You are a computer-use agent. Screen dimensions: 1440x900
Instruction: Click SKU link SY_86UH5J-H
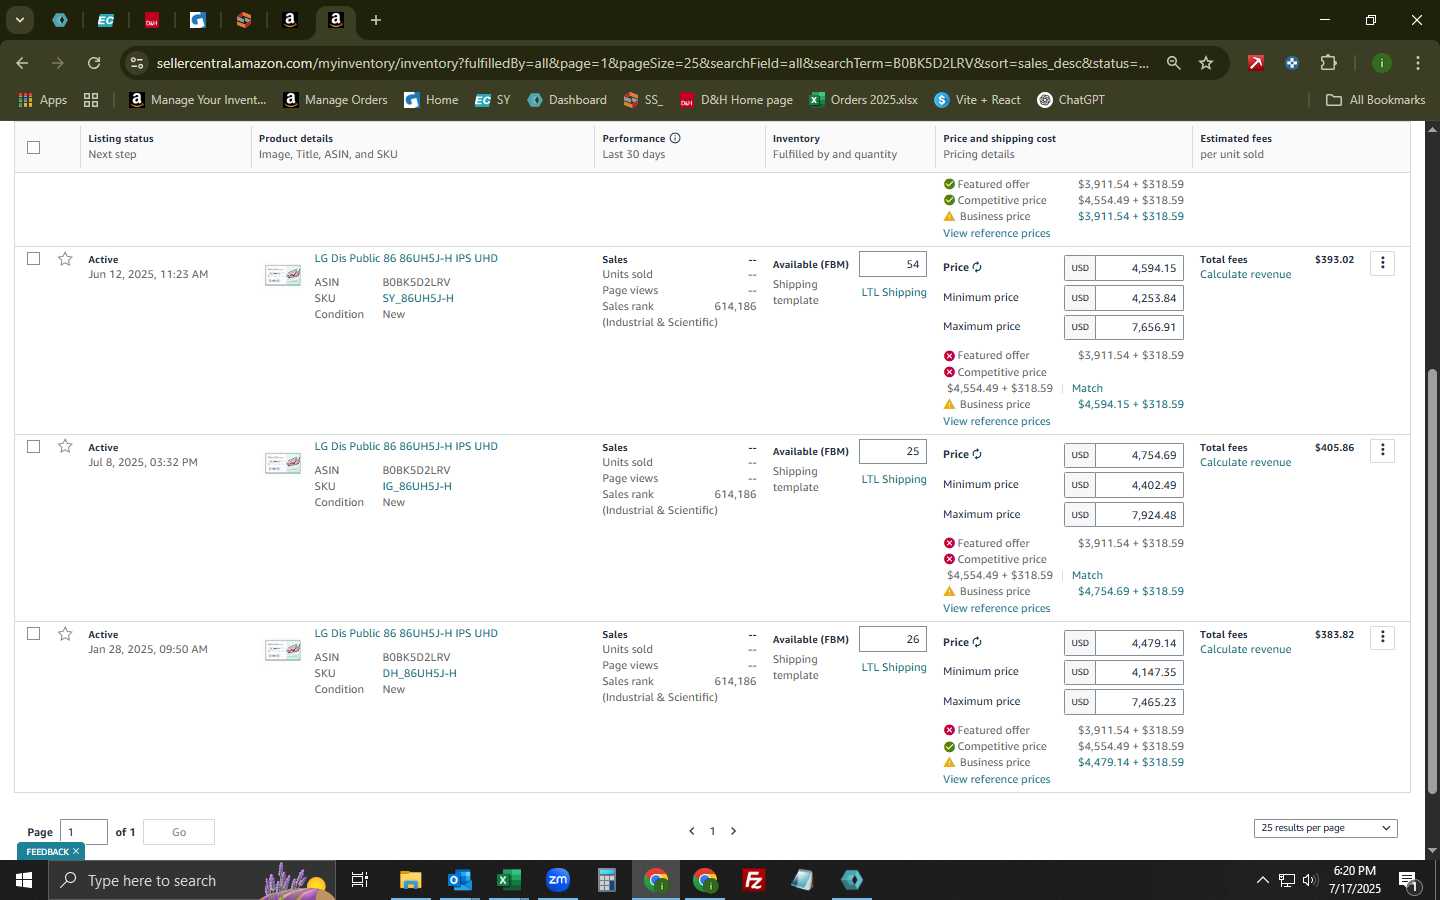click(418, 298)
